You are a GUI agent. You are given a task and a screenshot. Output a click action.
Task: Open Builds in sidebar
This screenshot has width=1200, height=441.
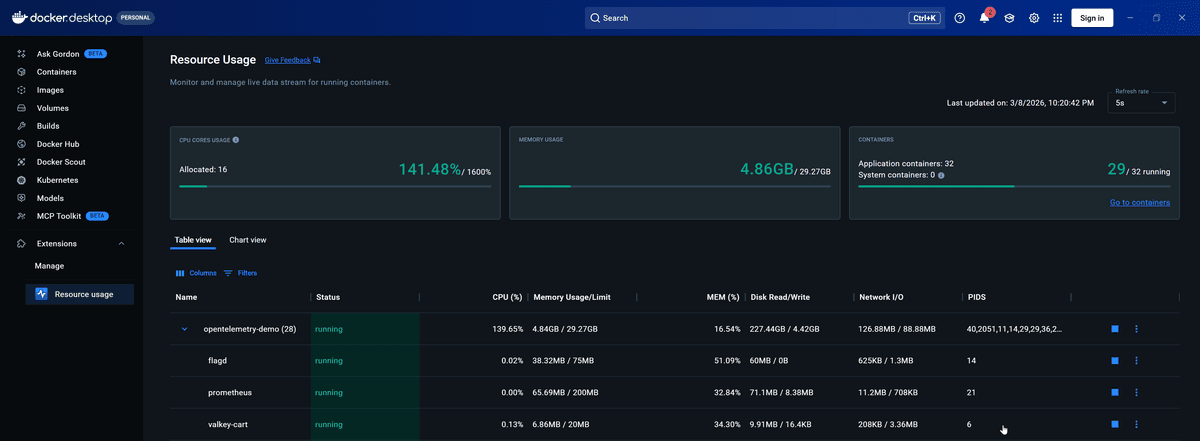click(48, 126)
